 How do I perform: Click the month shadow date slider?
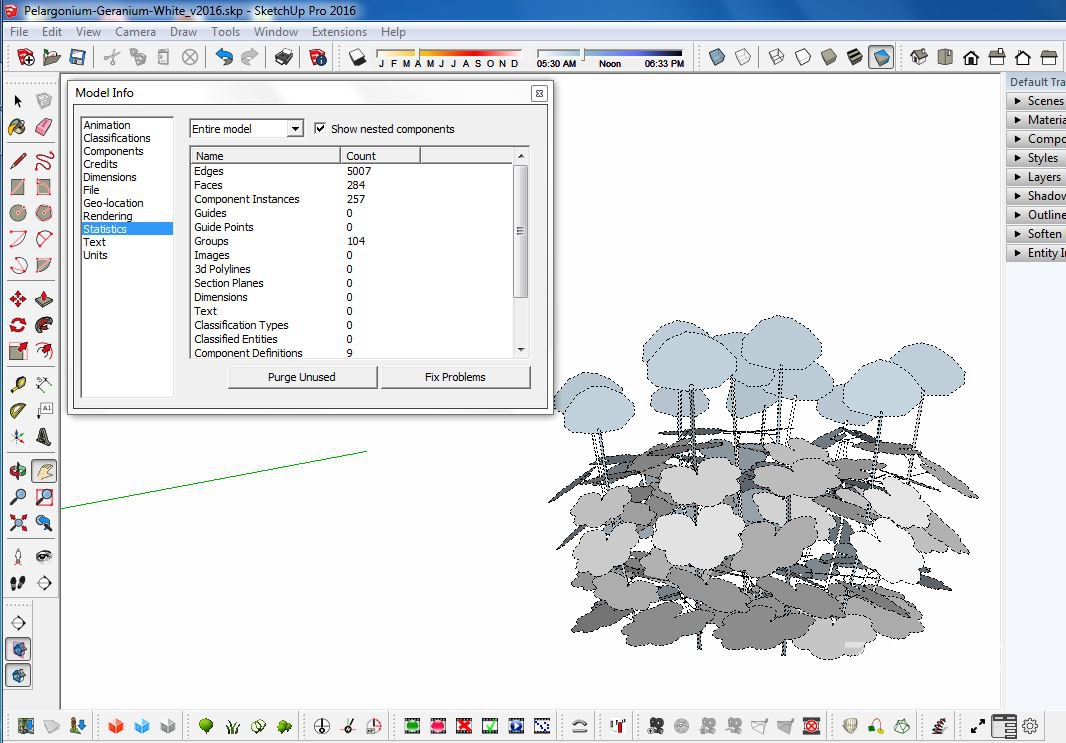pos(448,53)
